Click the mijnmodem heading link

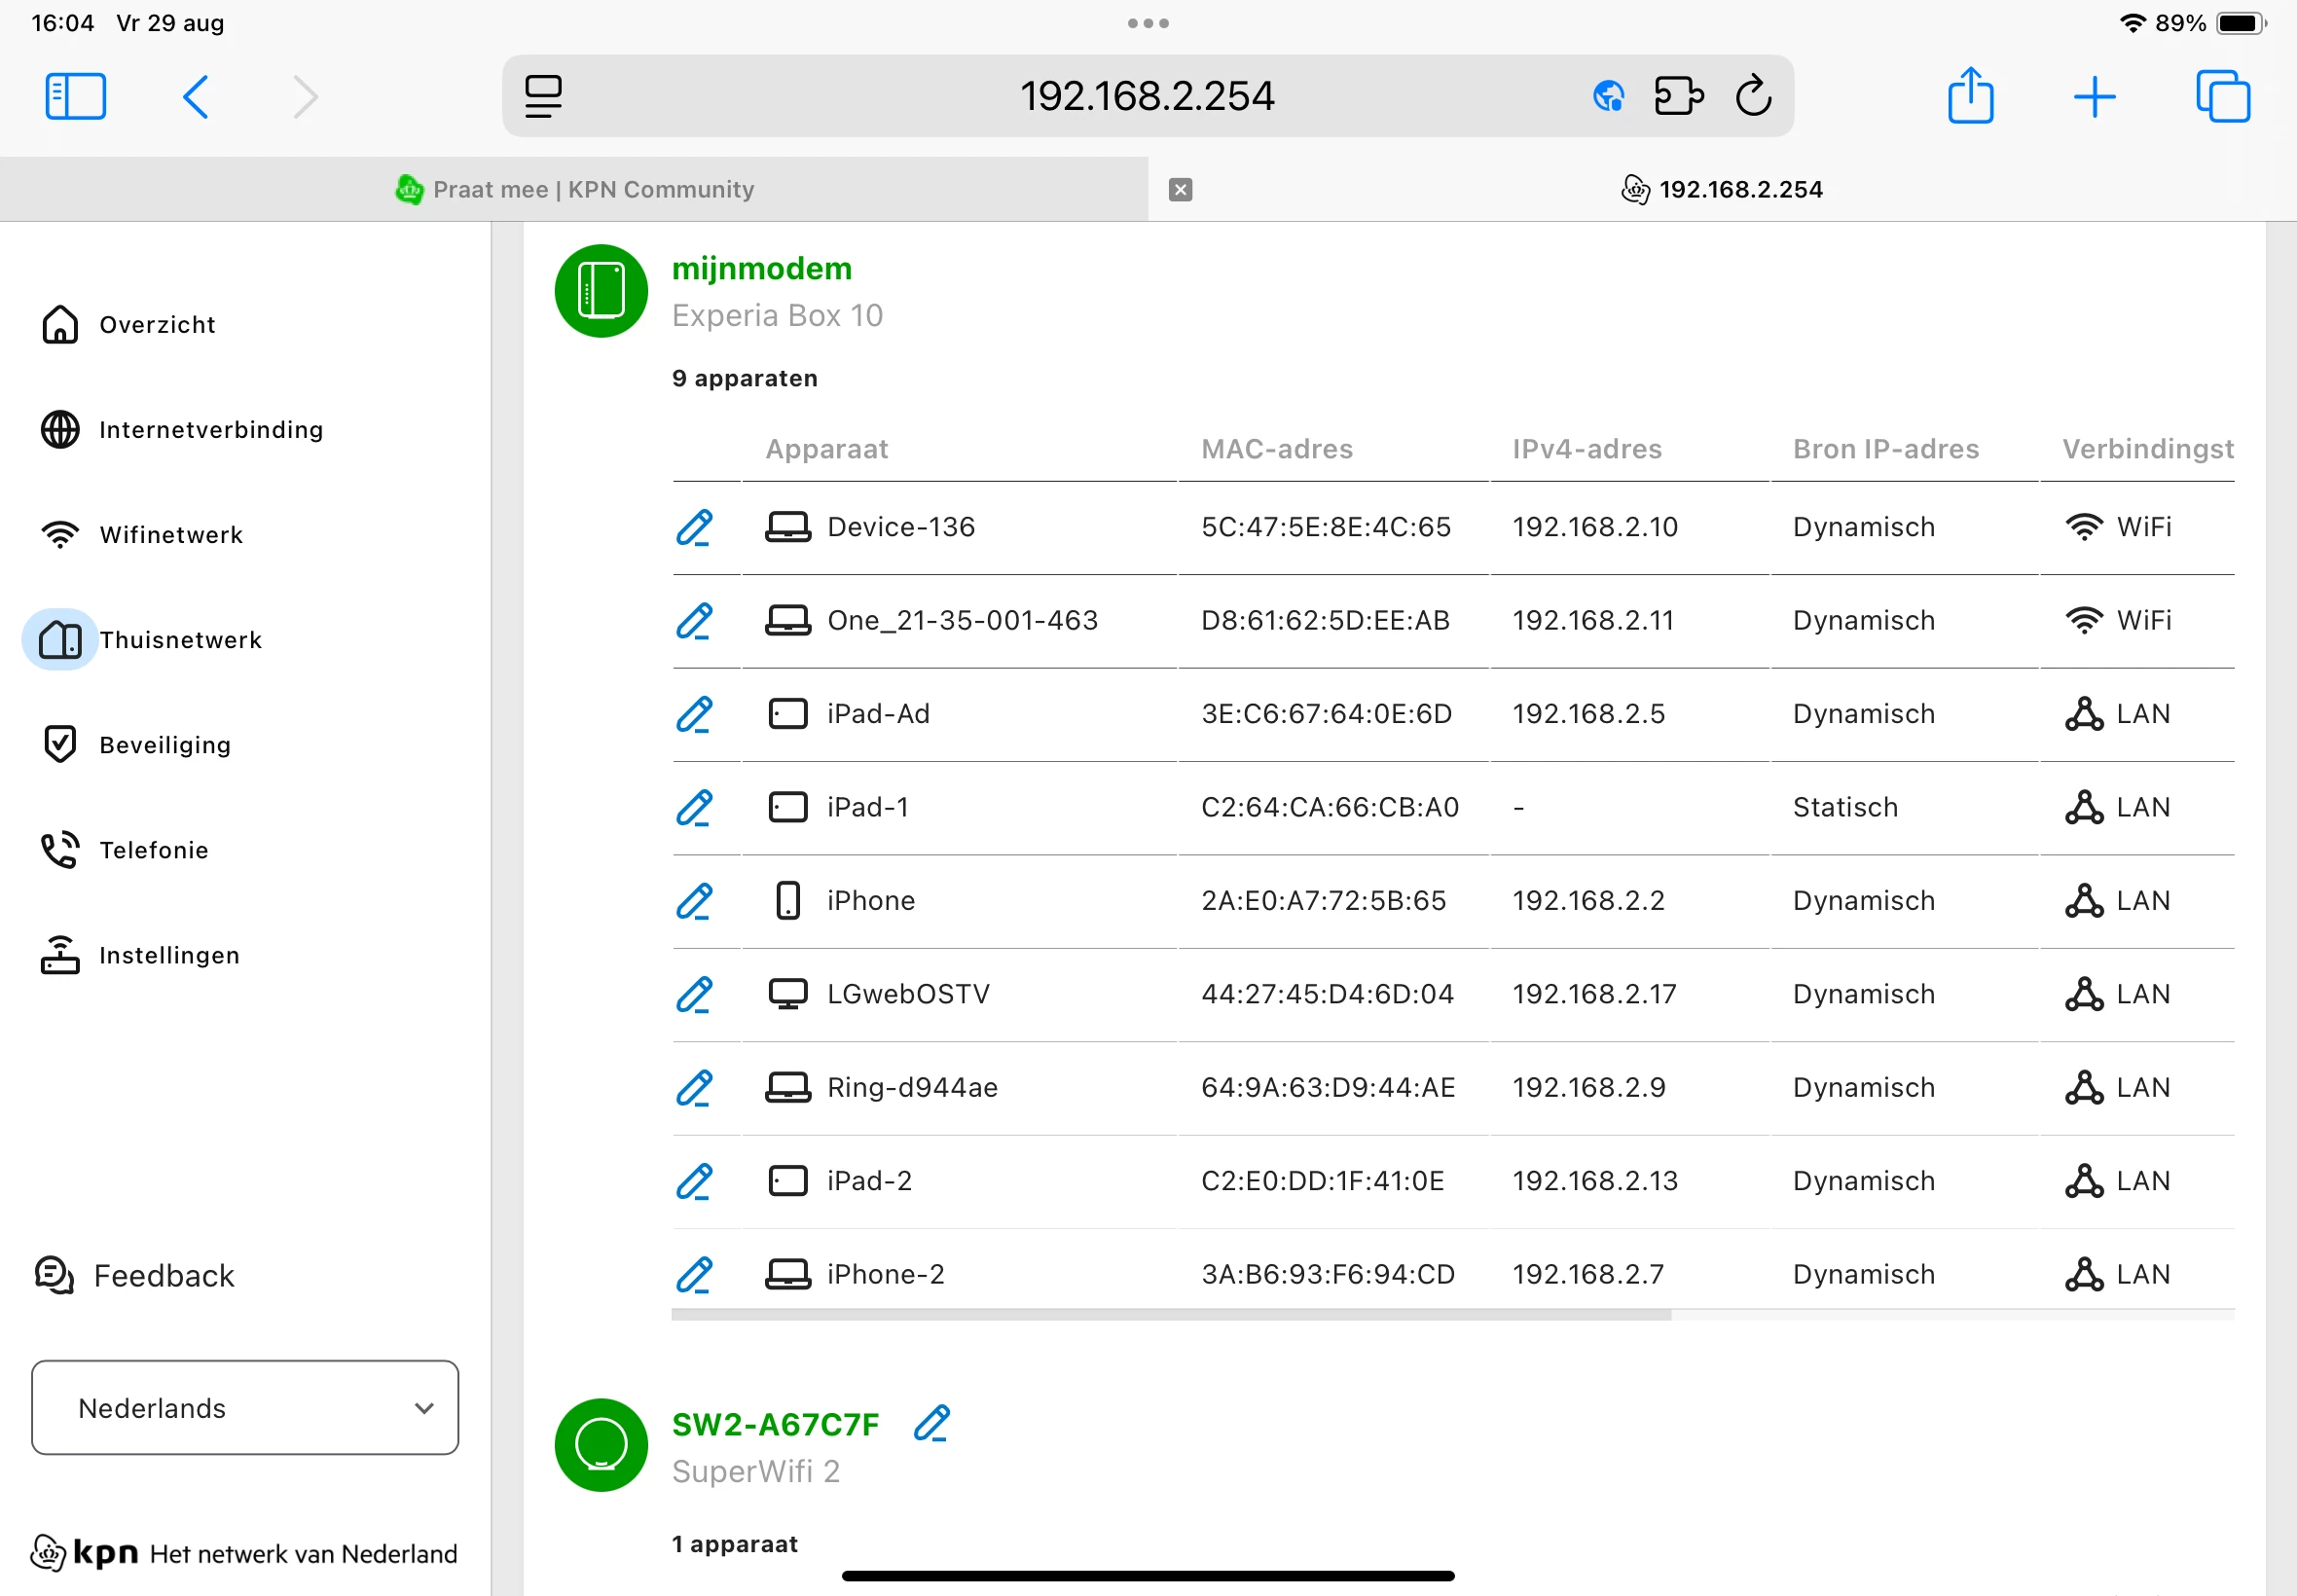[x=761, y=268]
